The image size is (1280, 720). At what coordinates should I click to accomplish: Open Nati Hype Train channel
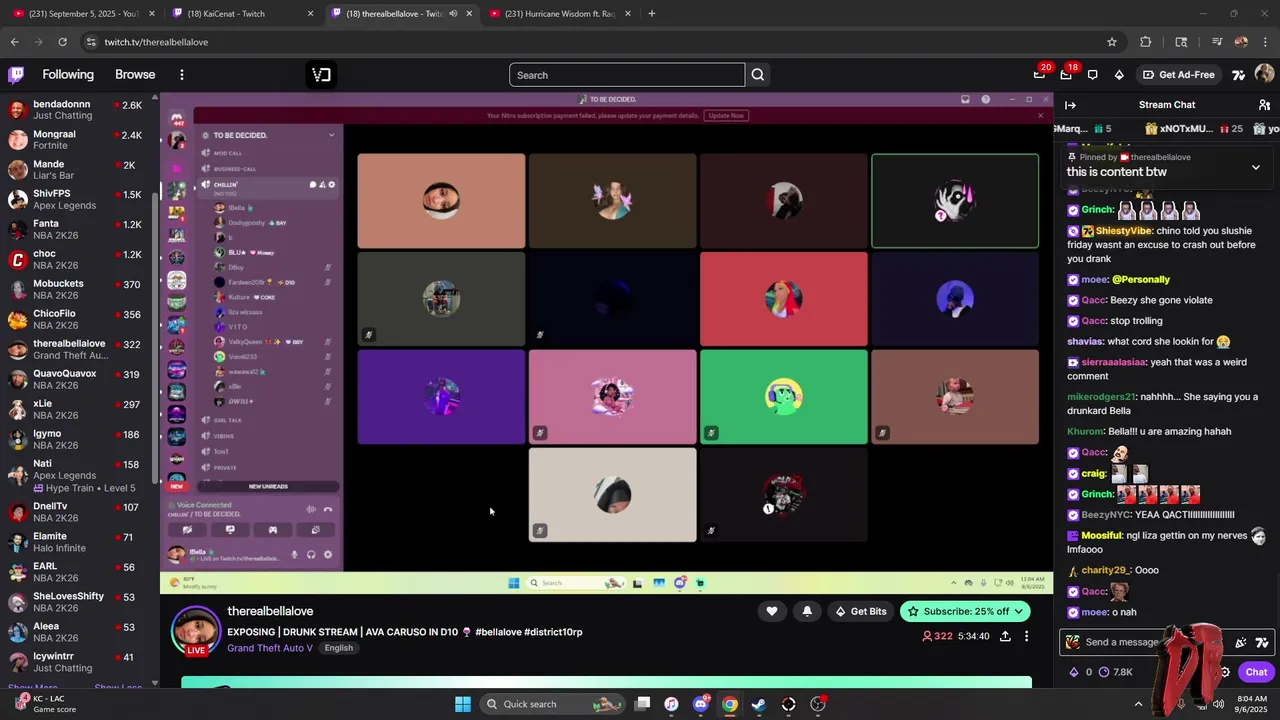[78, 476]
